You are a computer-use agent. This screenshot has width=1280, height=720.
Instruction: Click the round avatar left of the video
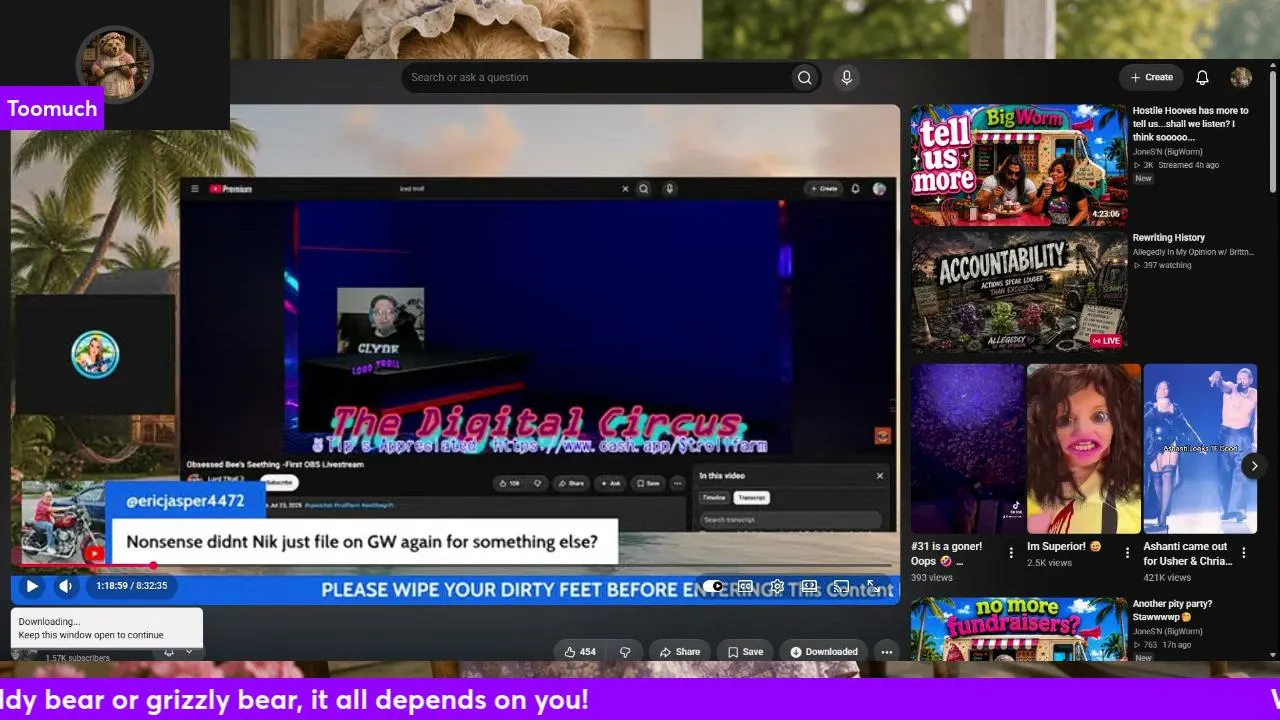[x=95, y=355]
